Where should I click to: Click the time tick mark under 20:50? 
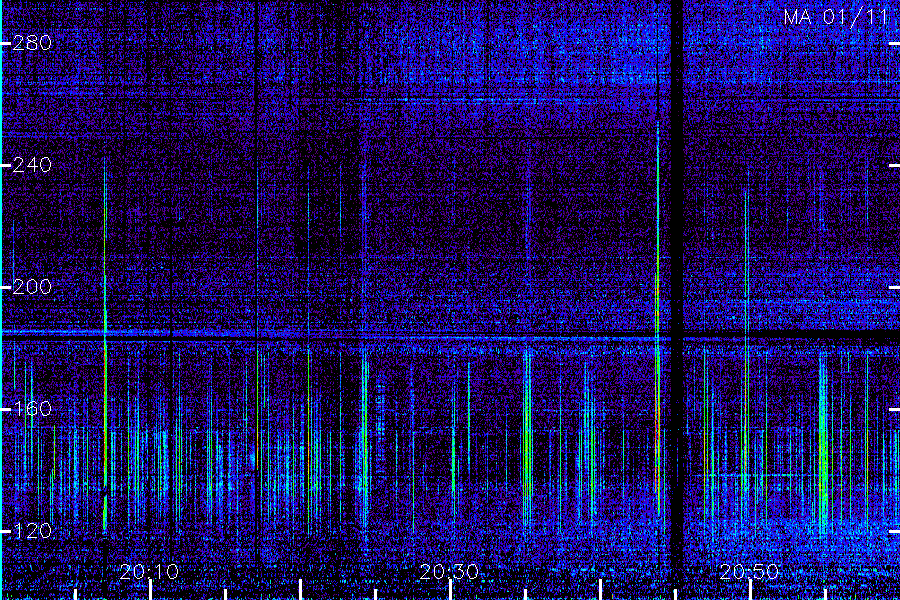point(750,590)
